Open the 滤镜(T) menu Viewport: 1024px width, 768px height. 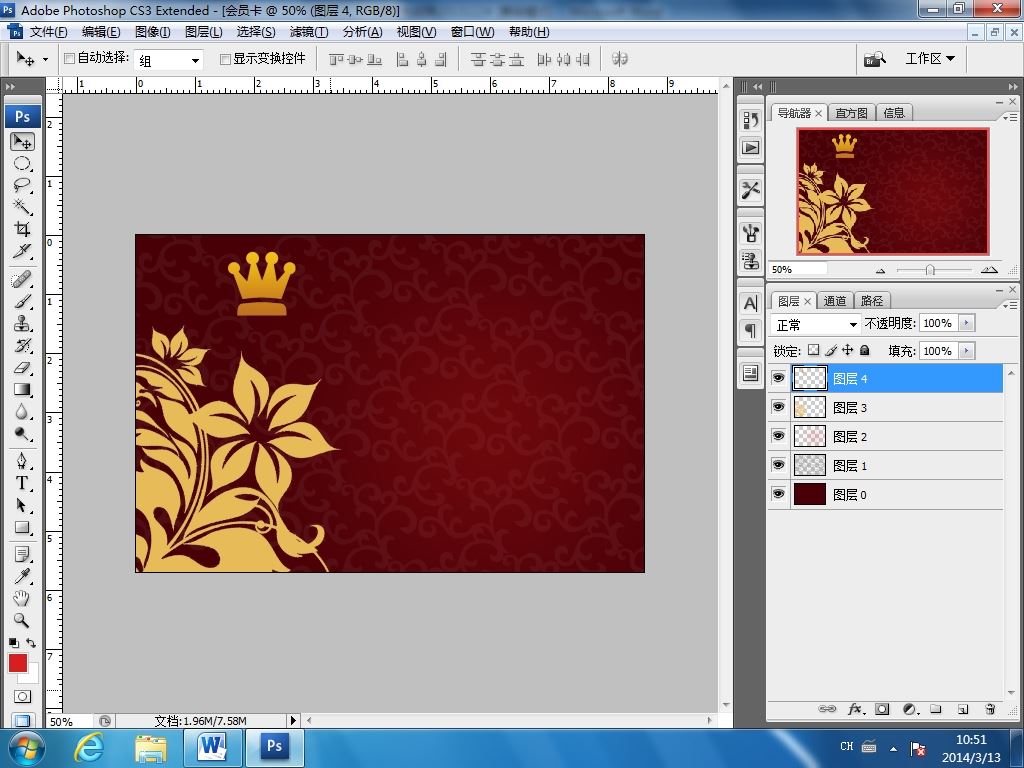(x=309, y=32)
